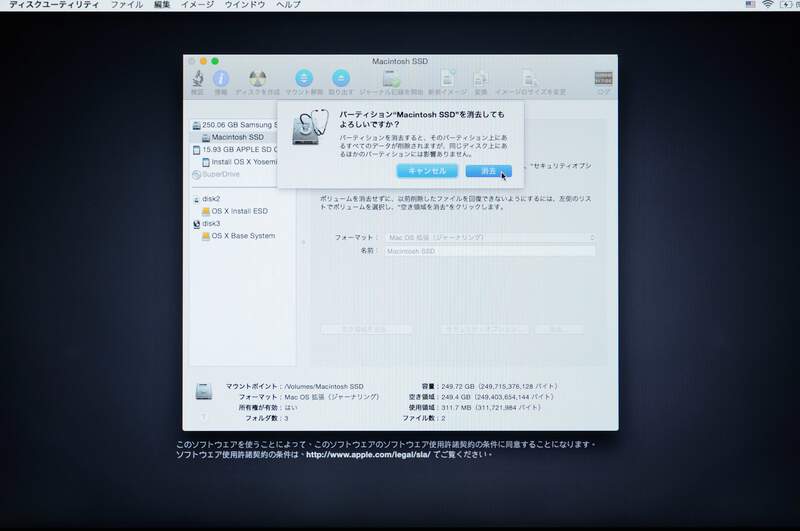
Task: Click the Unmount (マウント解除) toolbar icon
Action: pyautogui.click(x=304, y=78)
